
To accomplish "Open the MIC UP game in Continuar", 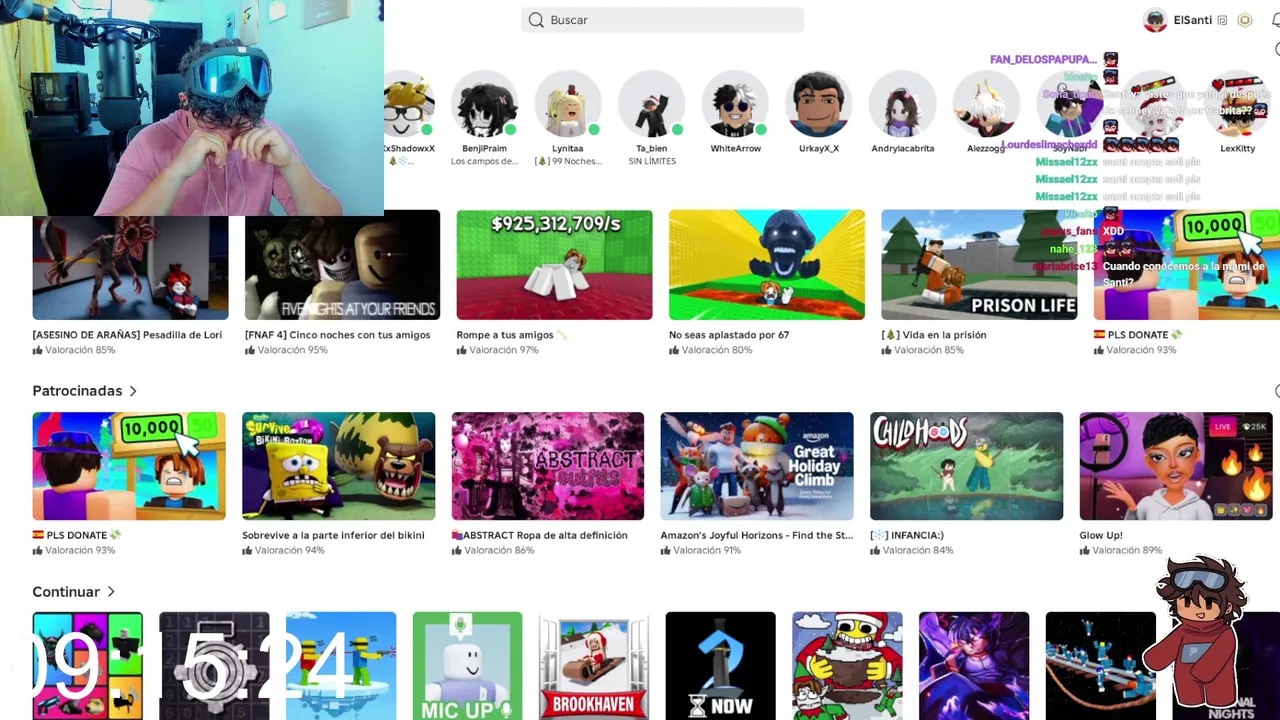I will tap(467, 666).
